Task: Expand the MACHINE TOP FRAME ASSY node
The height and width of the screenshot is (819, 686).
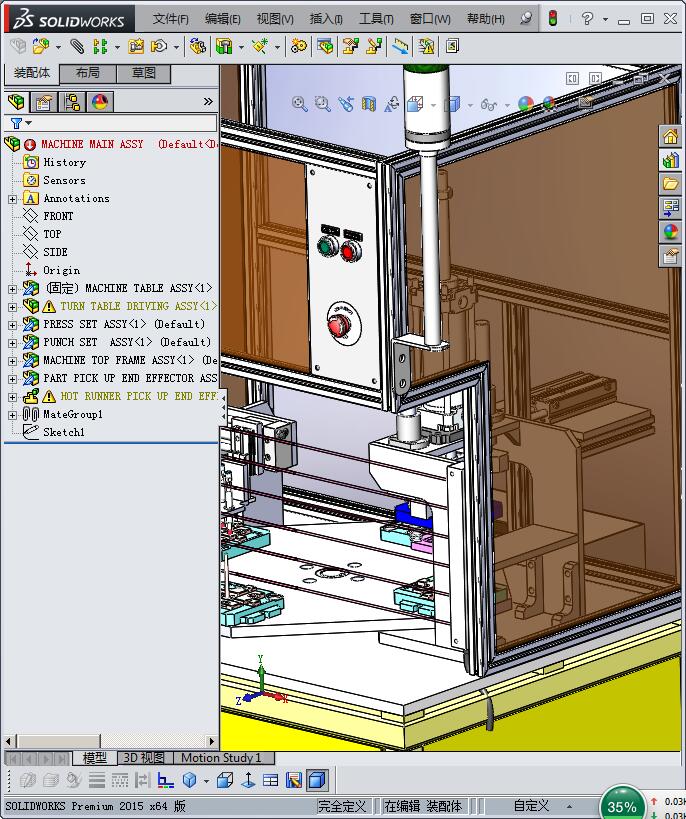Action: click(13, 361)
